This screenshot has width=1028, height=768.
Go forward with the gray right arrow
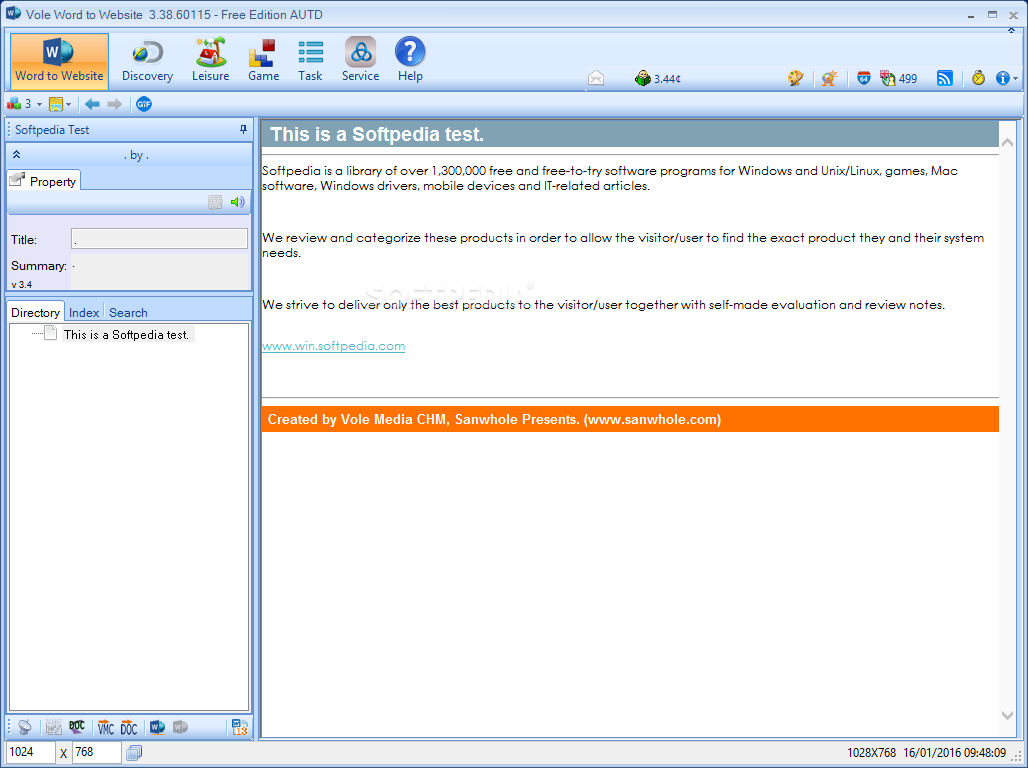pos(115,104)
